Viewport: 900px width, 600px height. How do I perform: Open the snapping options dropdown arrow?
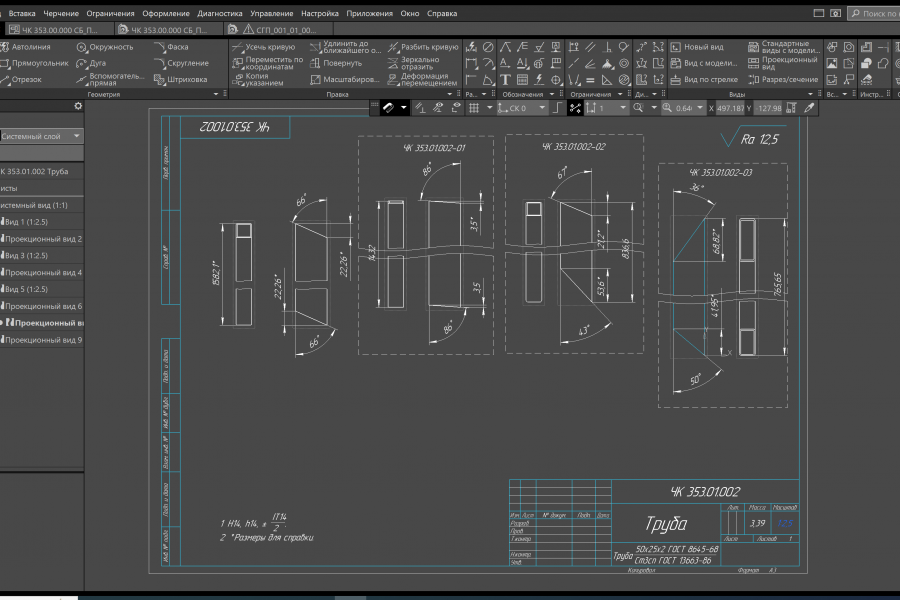(x=404, y=108)
